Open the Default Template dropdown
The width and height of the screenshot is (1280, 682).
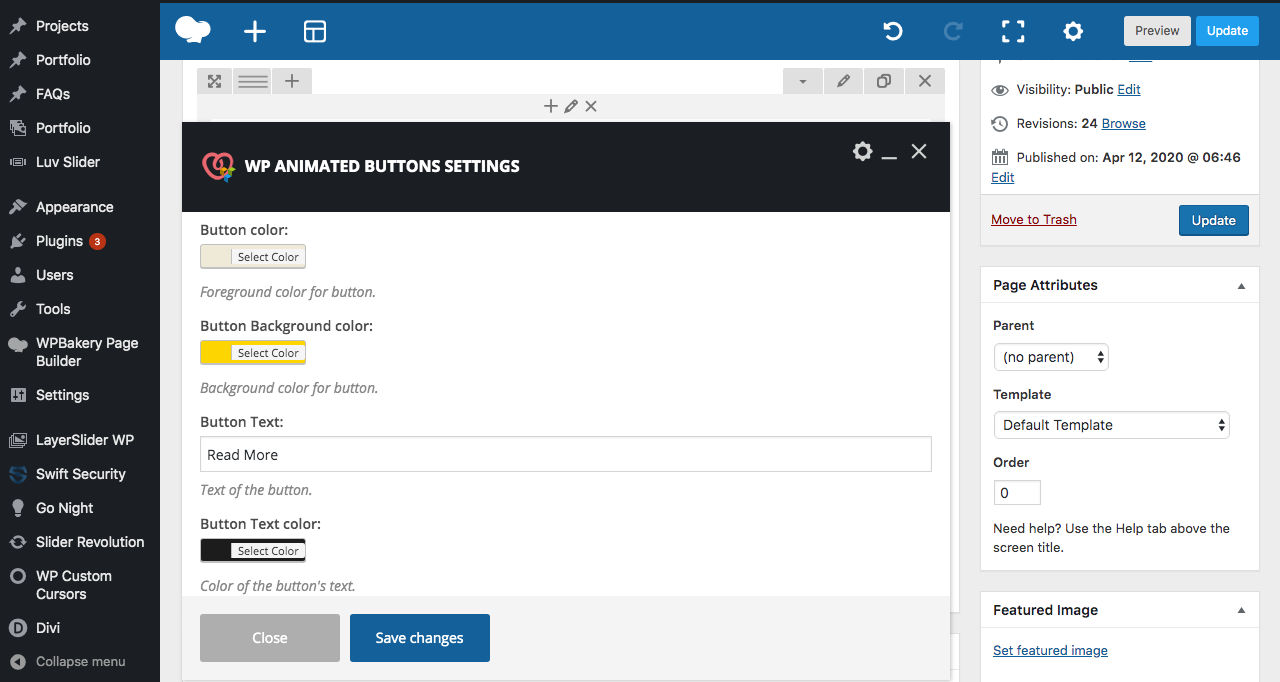pos(1111,425)
